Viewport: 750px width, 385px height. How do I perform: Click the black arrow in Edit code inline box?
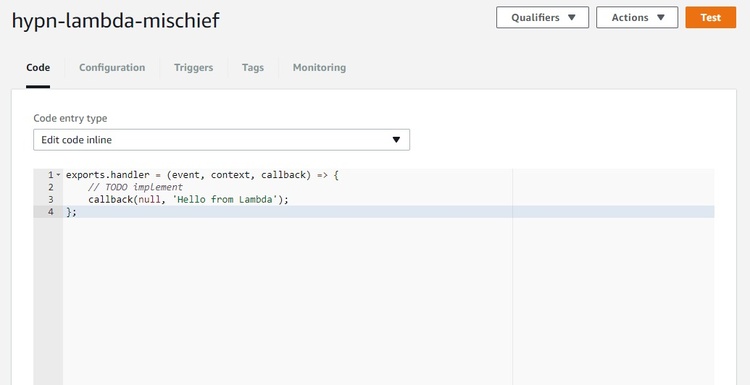click(396, 140)
